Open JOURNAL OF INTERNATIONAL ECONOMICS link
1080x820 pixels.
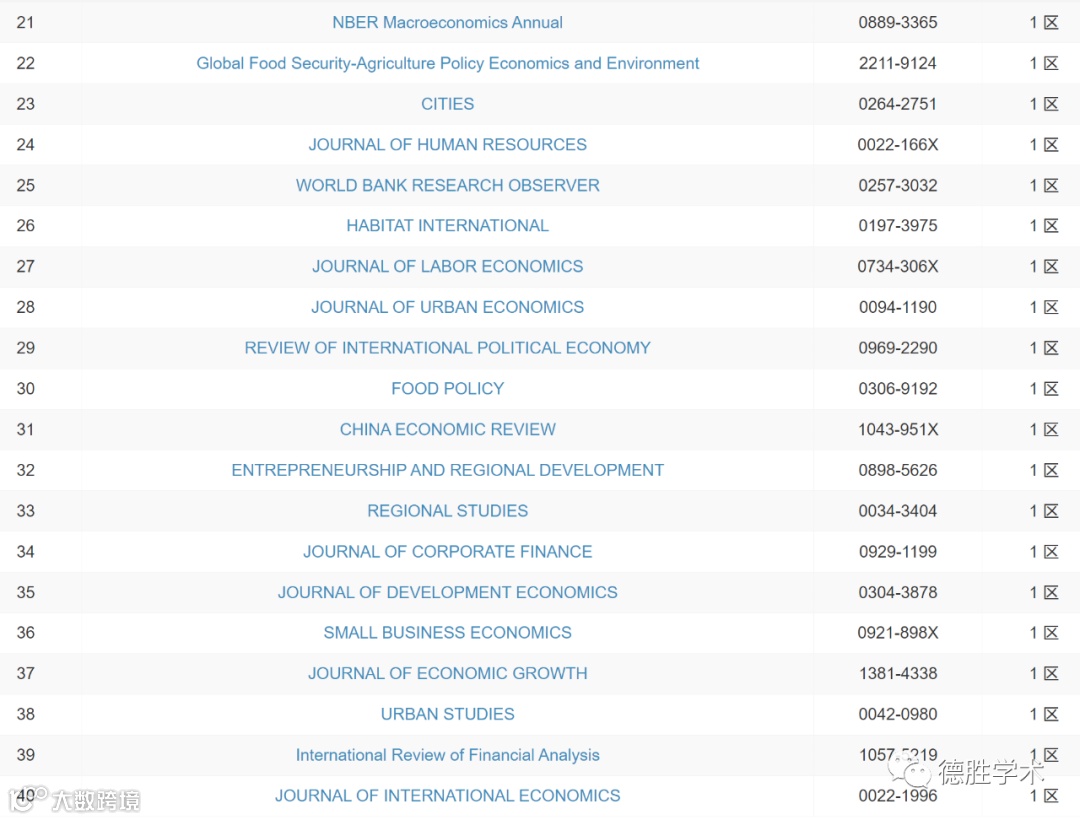point(448,795)
